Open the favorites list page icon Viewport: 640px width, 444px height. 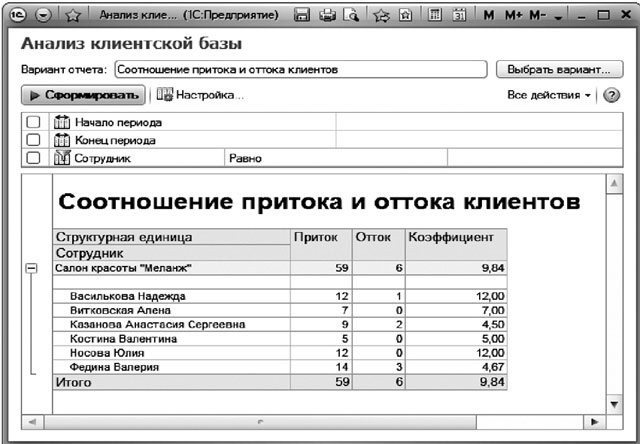coord(405,15)
